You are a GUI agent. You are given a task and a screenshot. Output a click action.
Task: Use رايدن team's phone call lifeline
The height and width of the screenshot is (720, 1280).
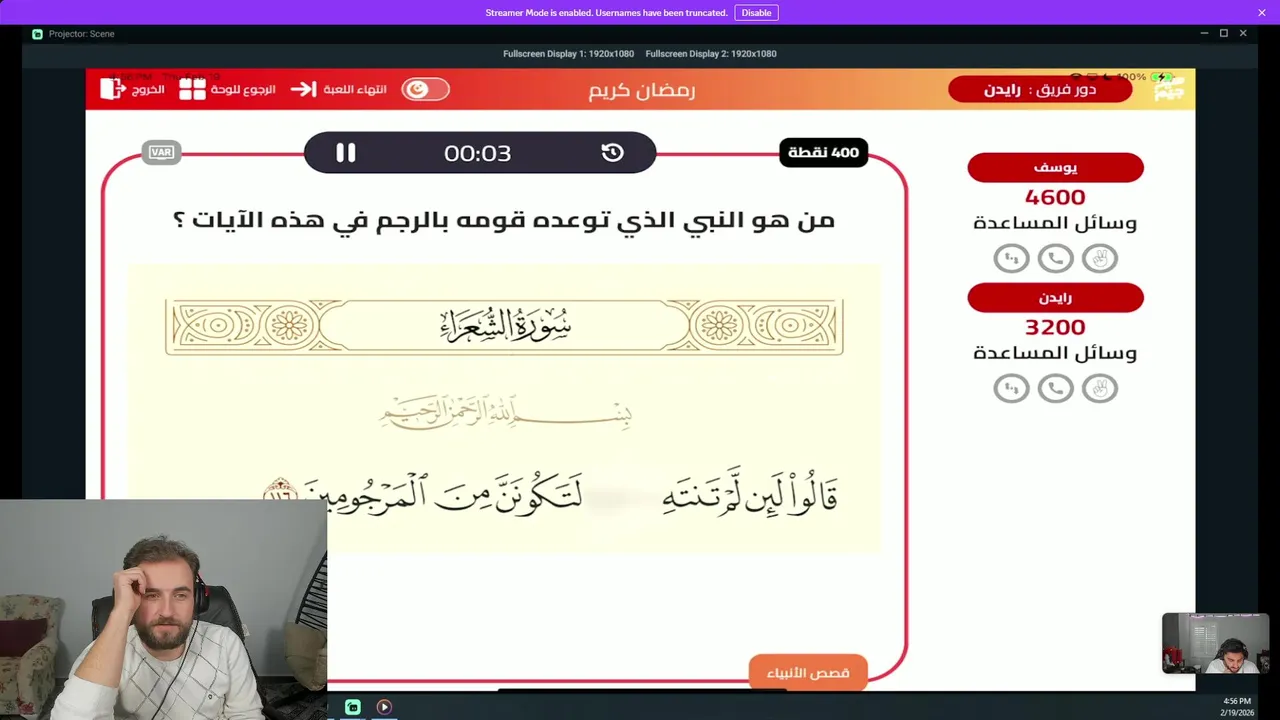pos(1055,388)
